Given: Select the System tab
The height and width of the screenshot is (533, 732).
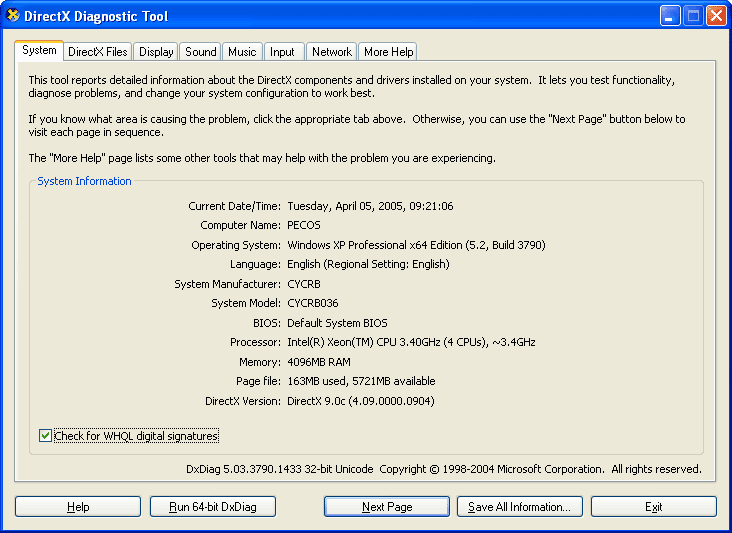Looking at the screenshot, I should [x=39, y=50].
